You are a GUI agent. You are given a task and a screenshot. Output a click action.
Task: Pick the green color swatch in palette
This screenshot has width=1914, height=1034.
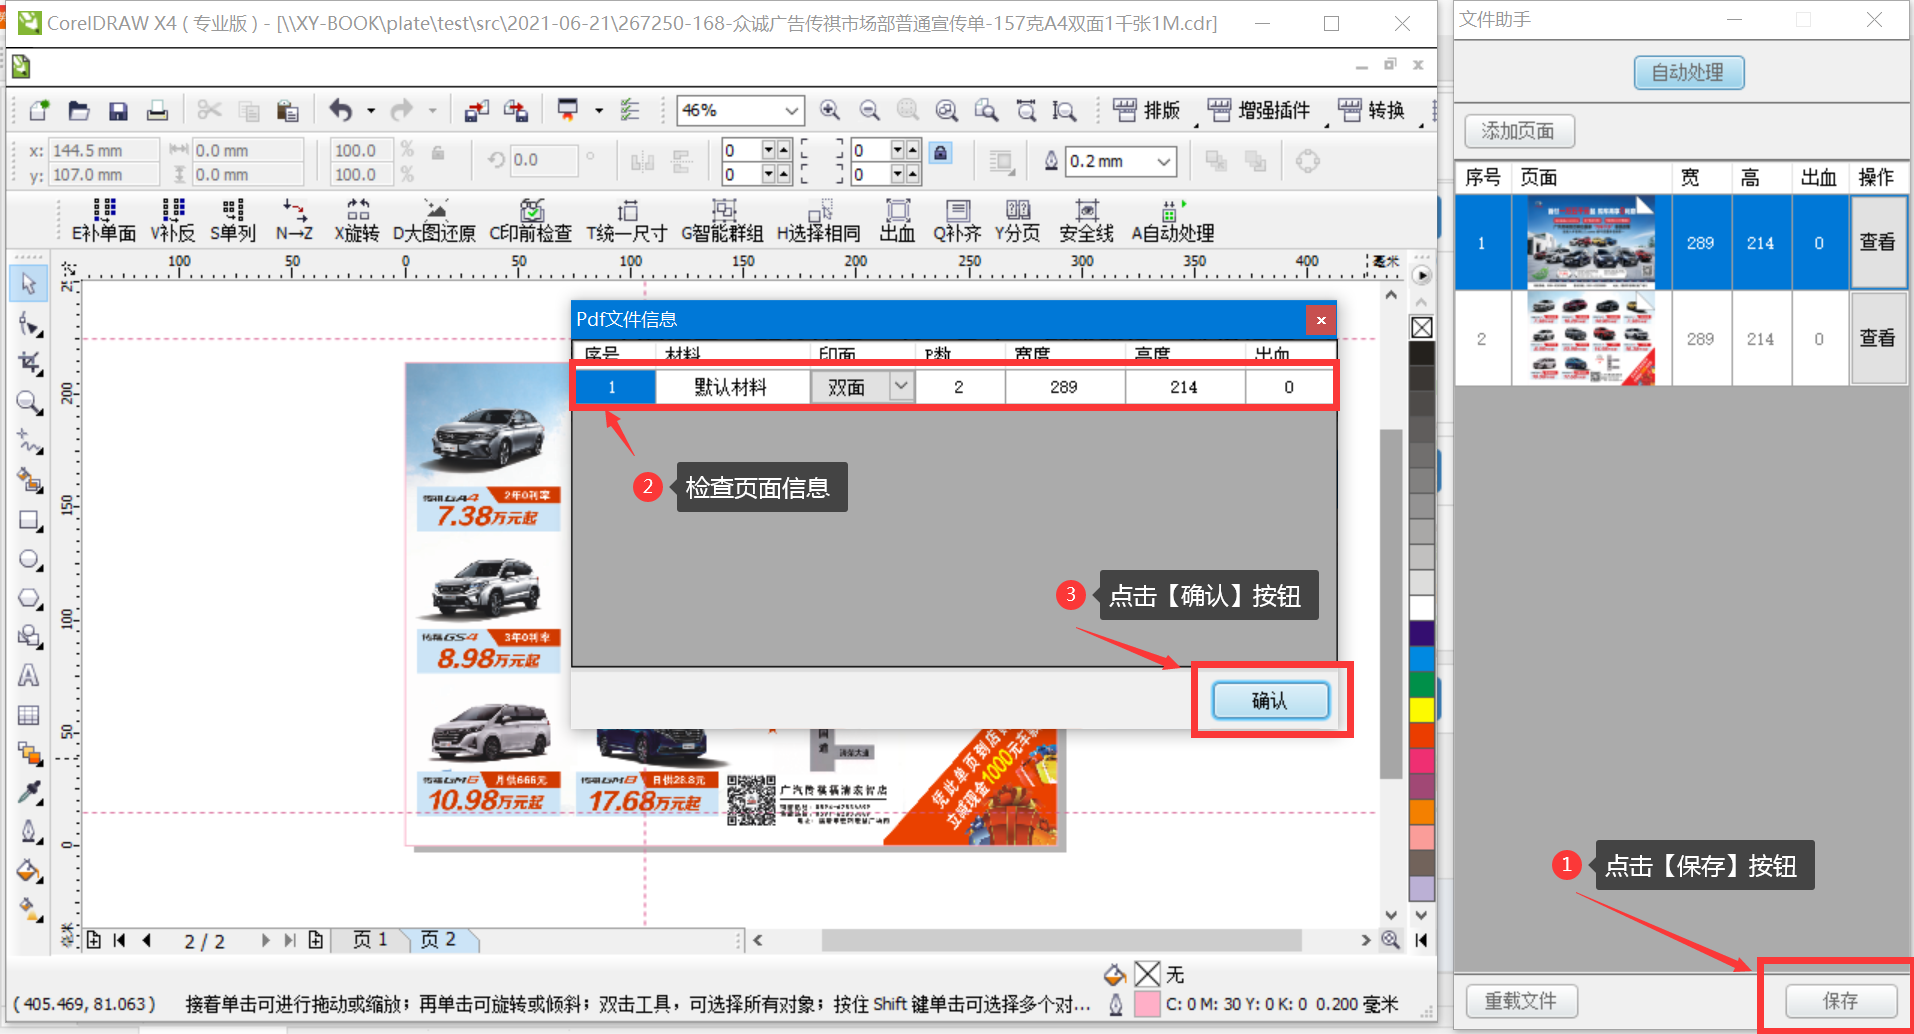tap(1421, 684)
